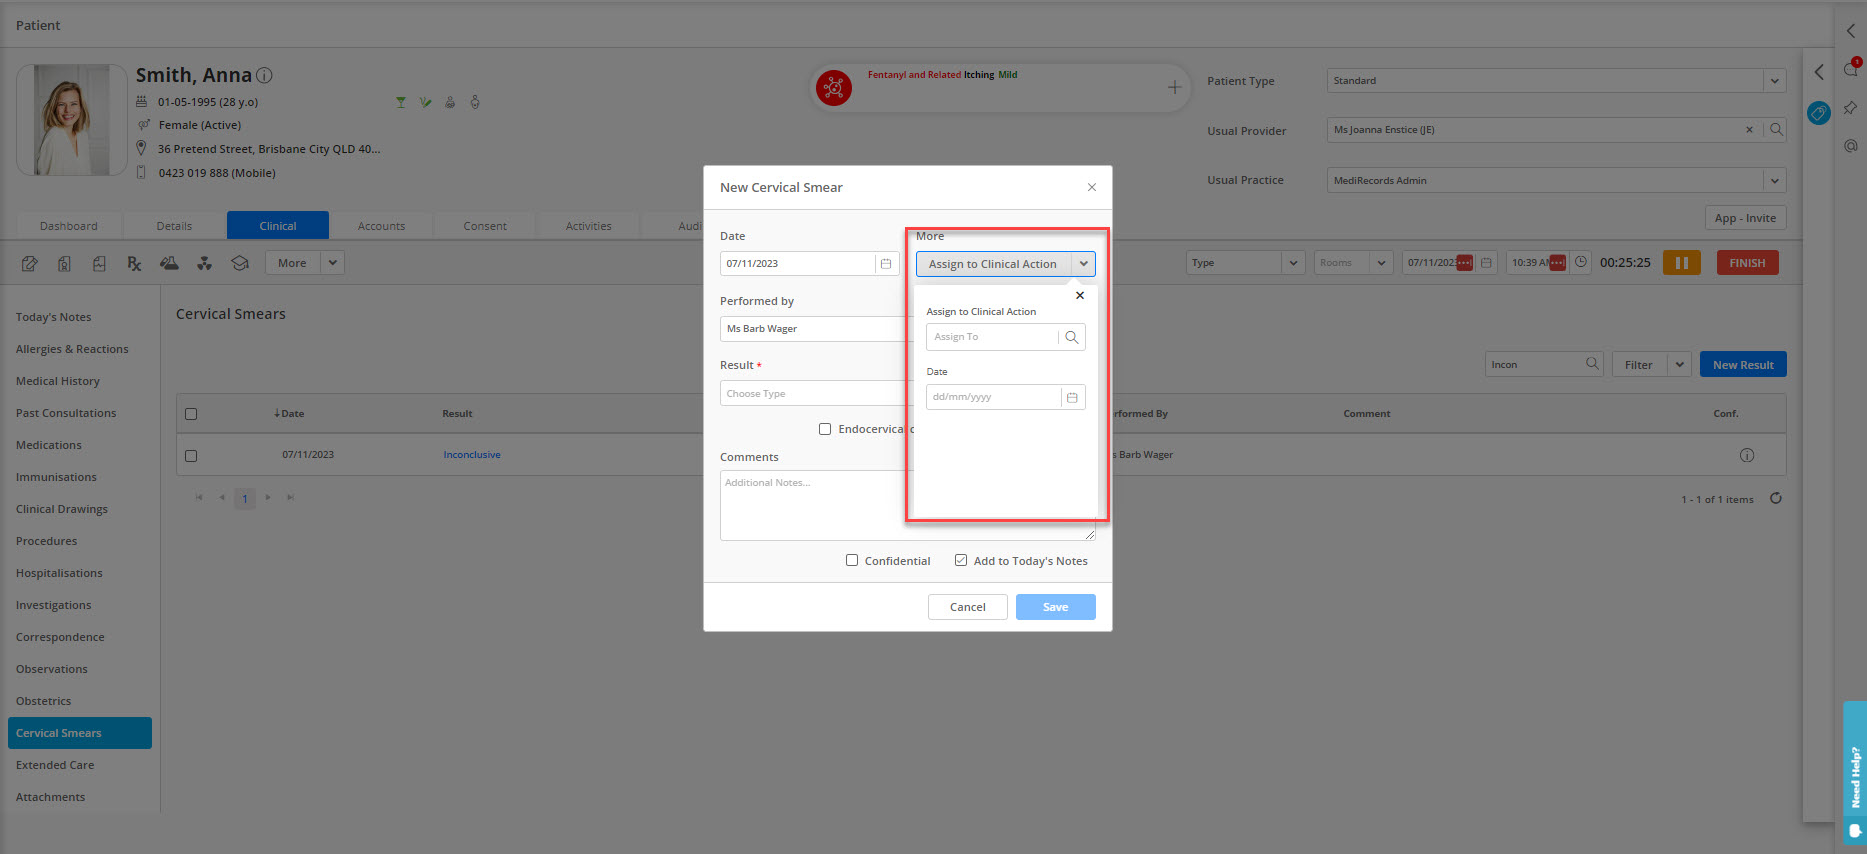The image size is (1867, 854).
Task: Click the at-sign mentions icon
Action: coord(1851,146)
